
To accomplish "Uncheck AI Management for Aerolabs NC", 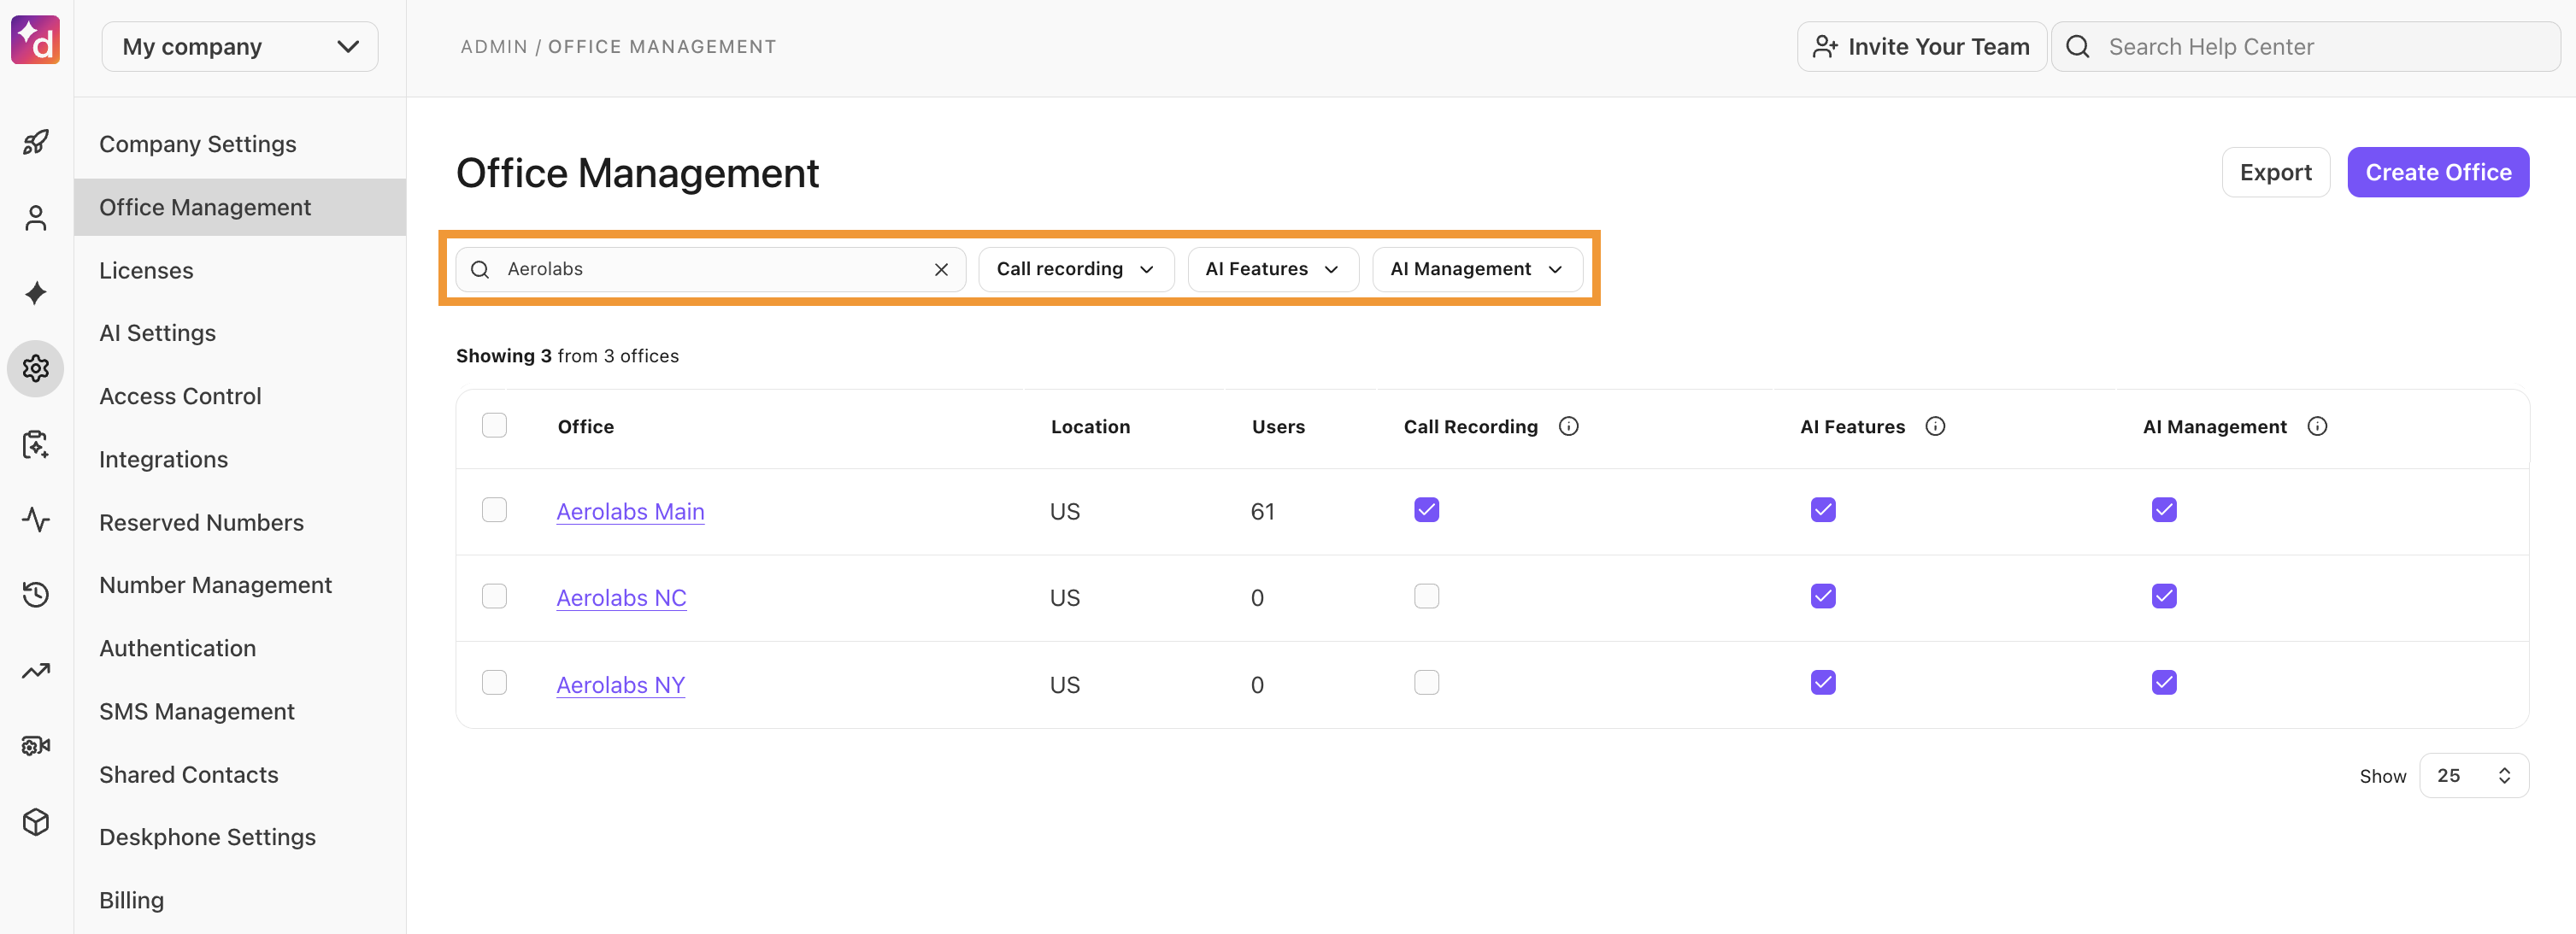I will coord(2164,596).
